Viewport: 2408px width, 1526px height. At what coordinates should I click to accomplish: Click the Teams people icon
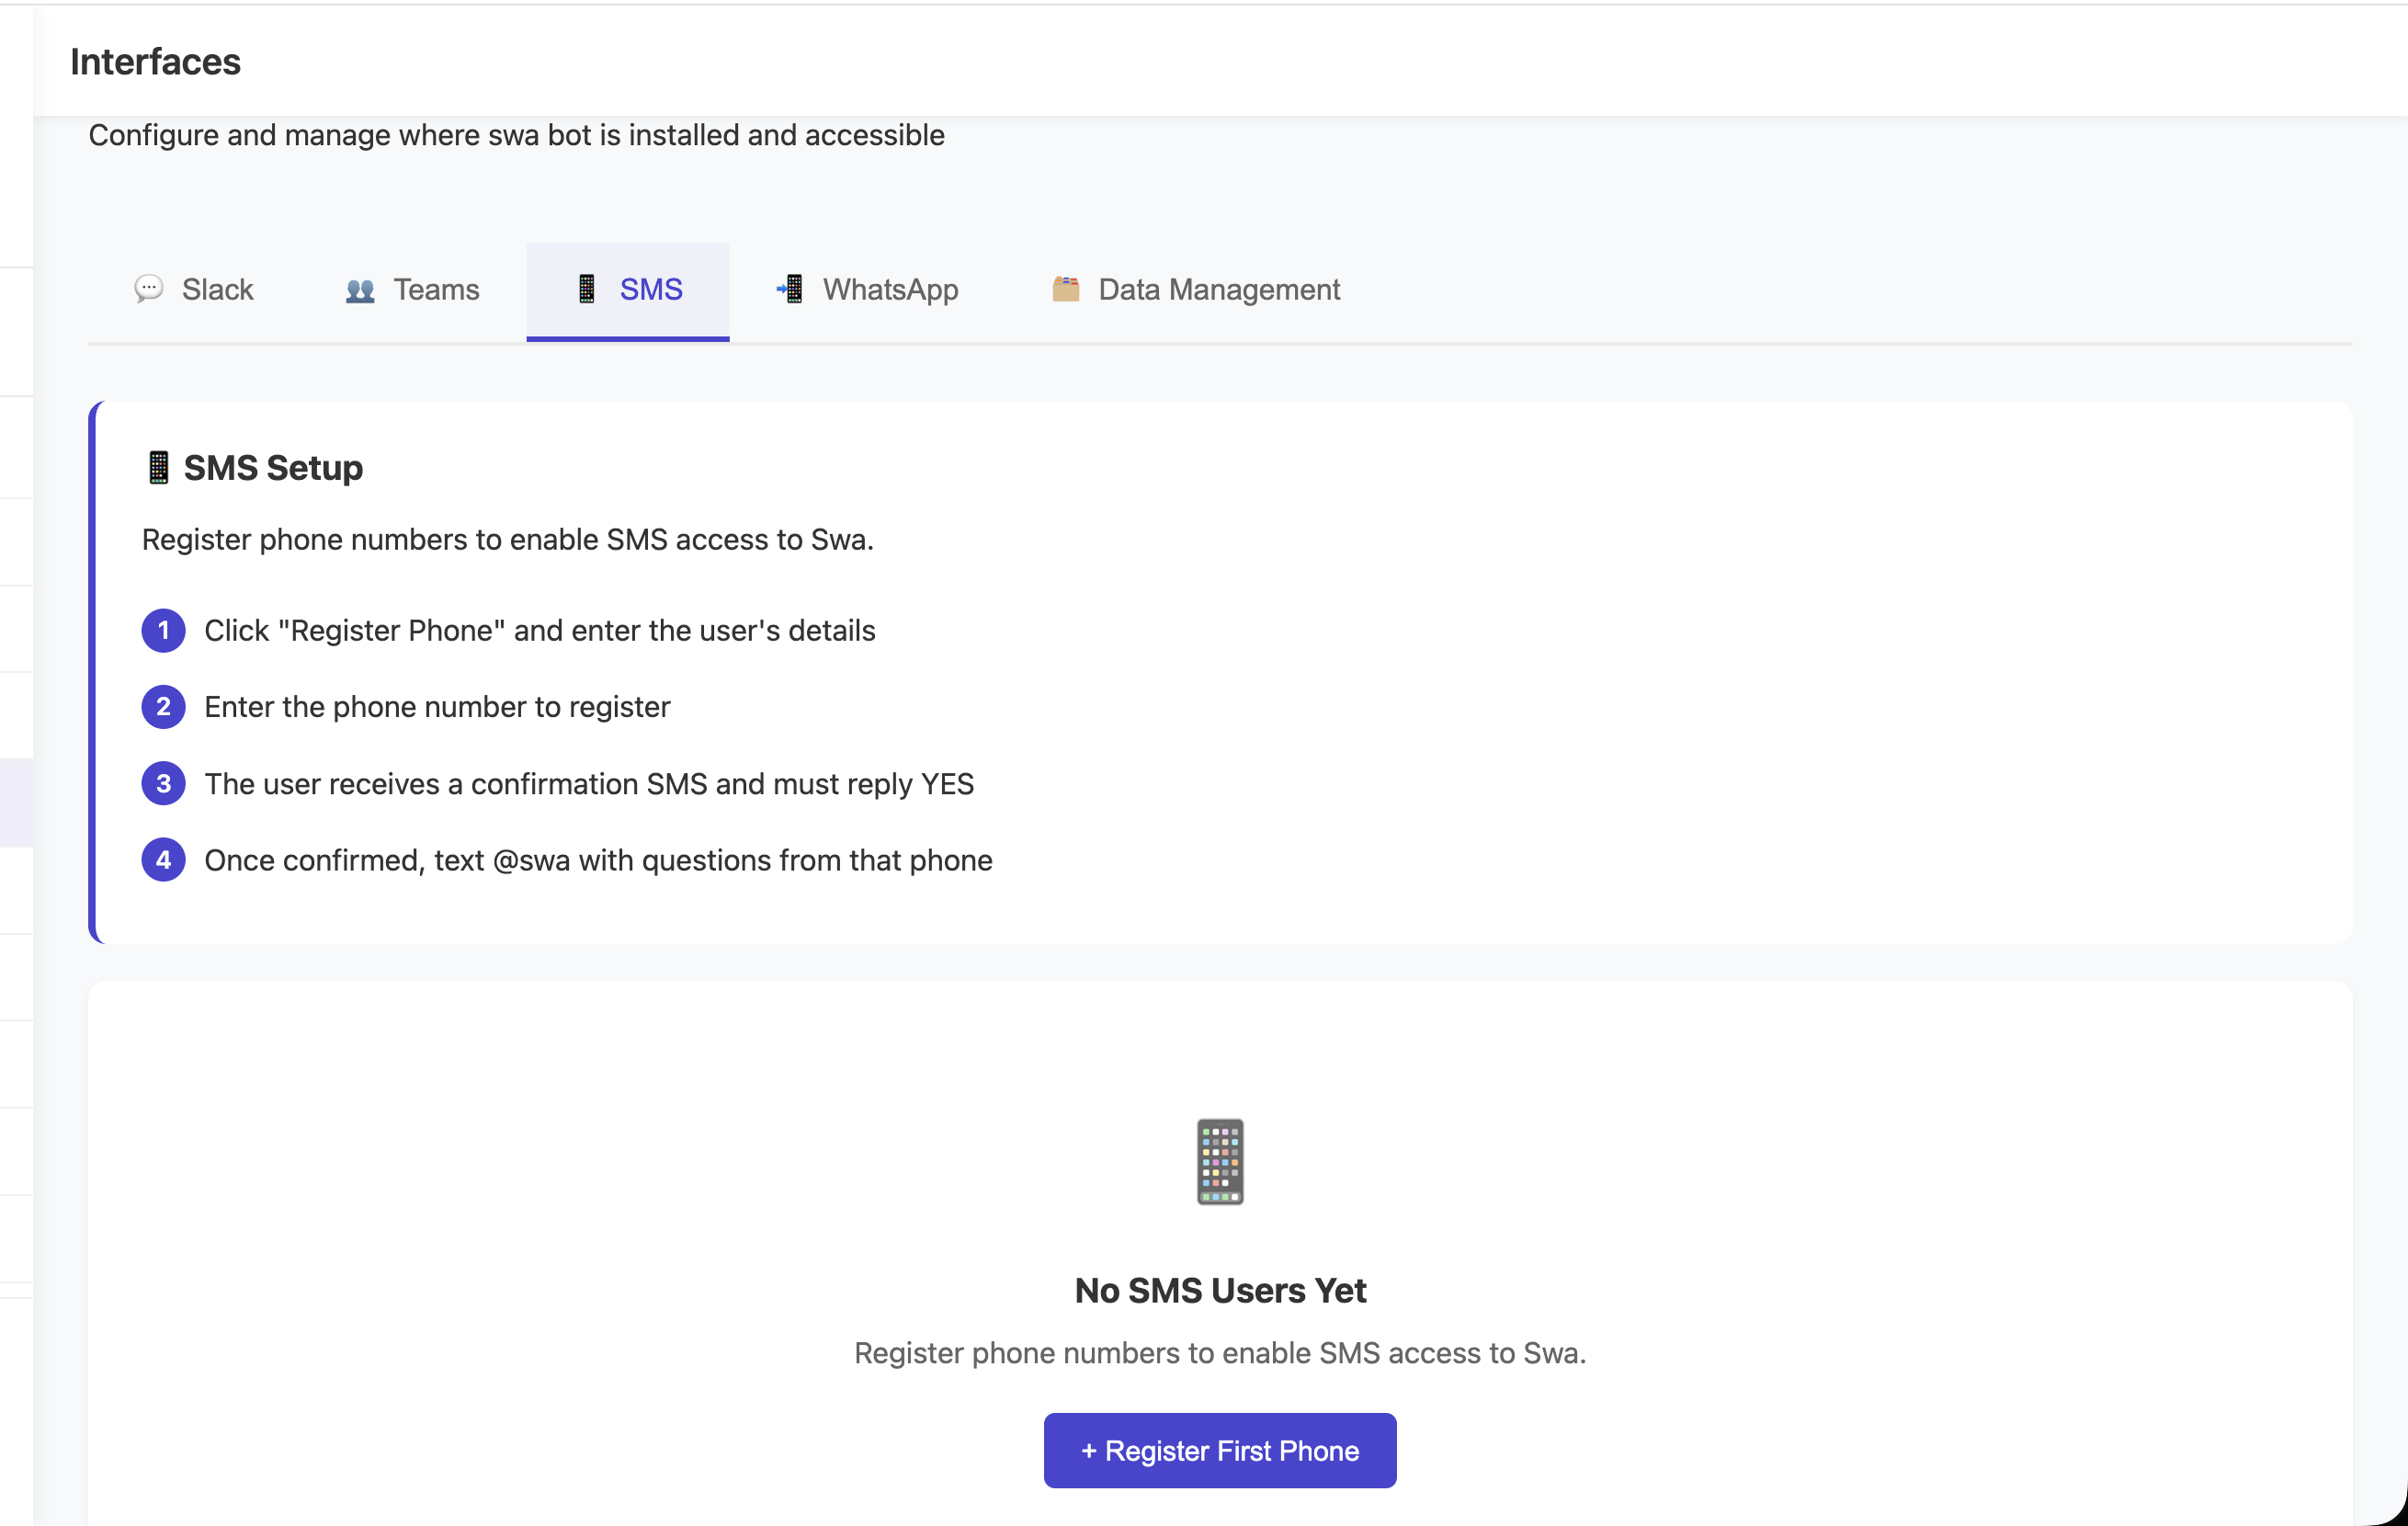pyautogui.click(x=361, y=289)
